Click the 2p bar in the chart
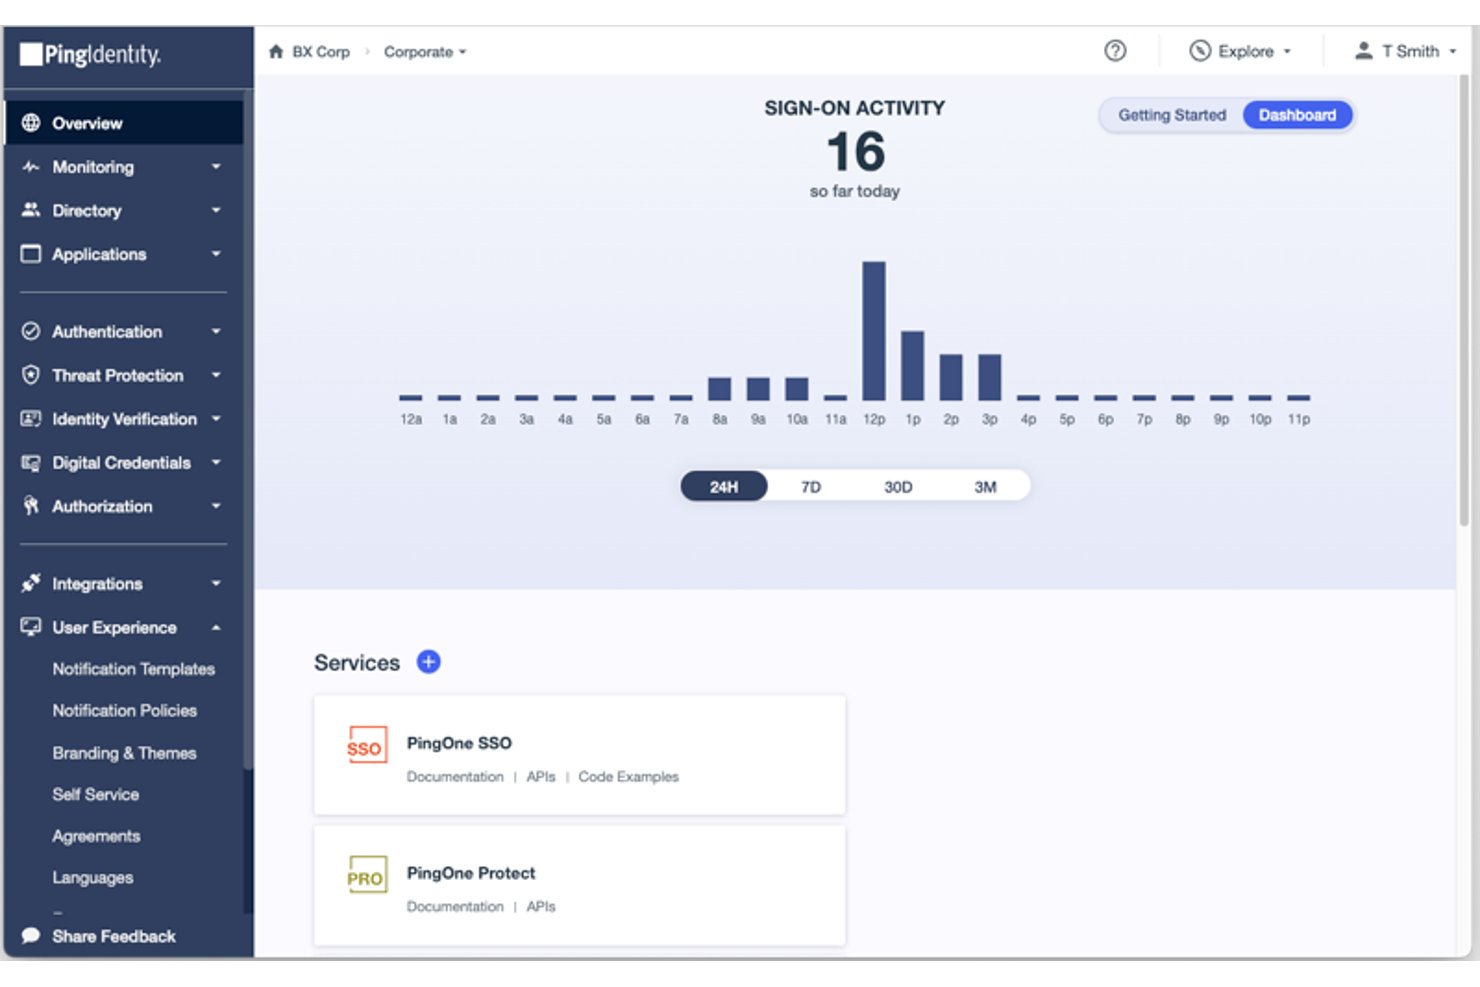 [951, 377]
